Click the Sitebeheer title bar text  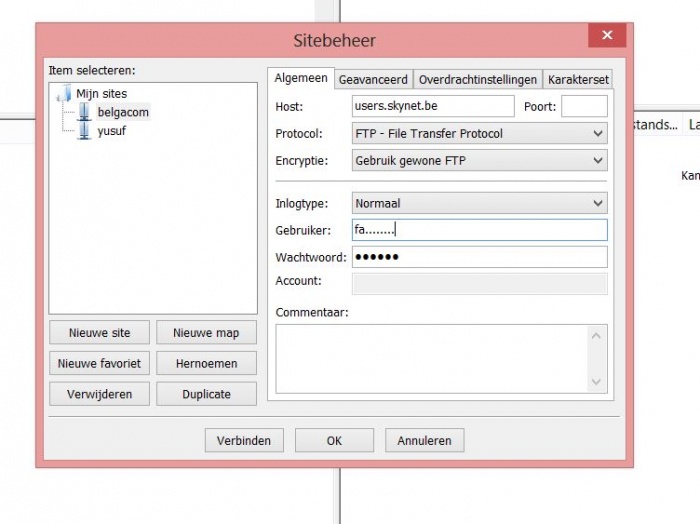tap(334, 41)
